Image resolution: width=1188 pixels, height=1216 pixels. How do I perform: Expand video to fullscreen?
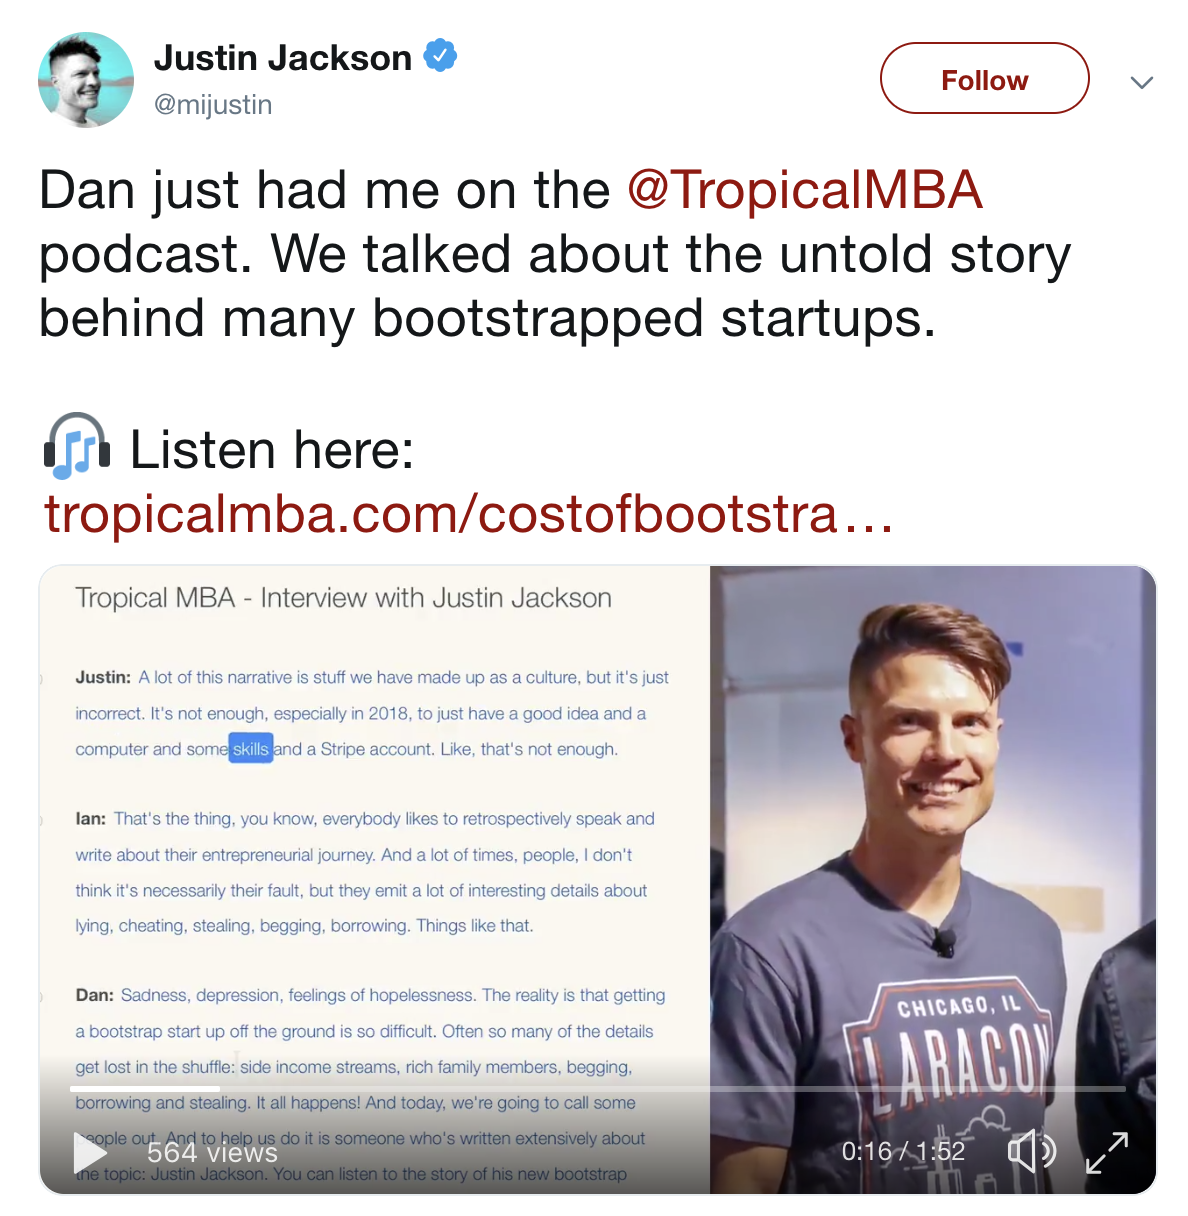[x=1107, y=1153]
